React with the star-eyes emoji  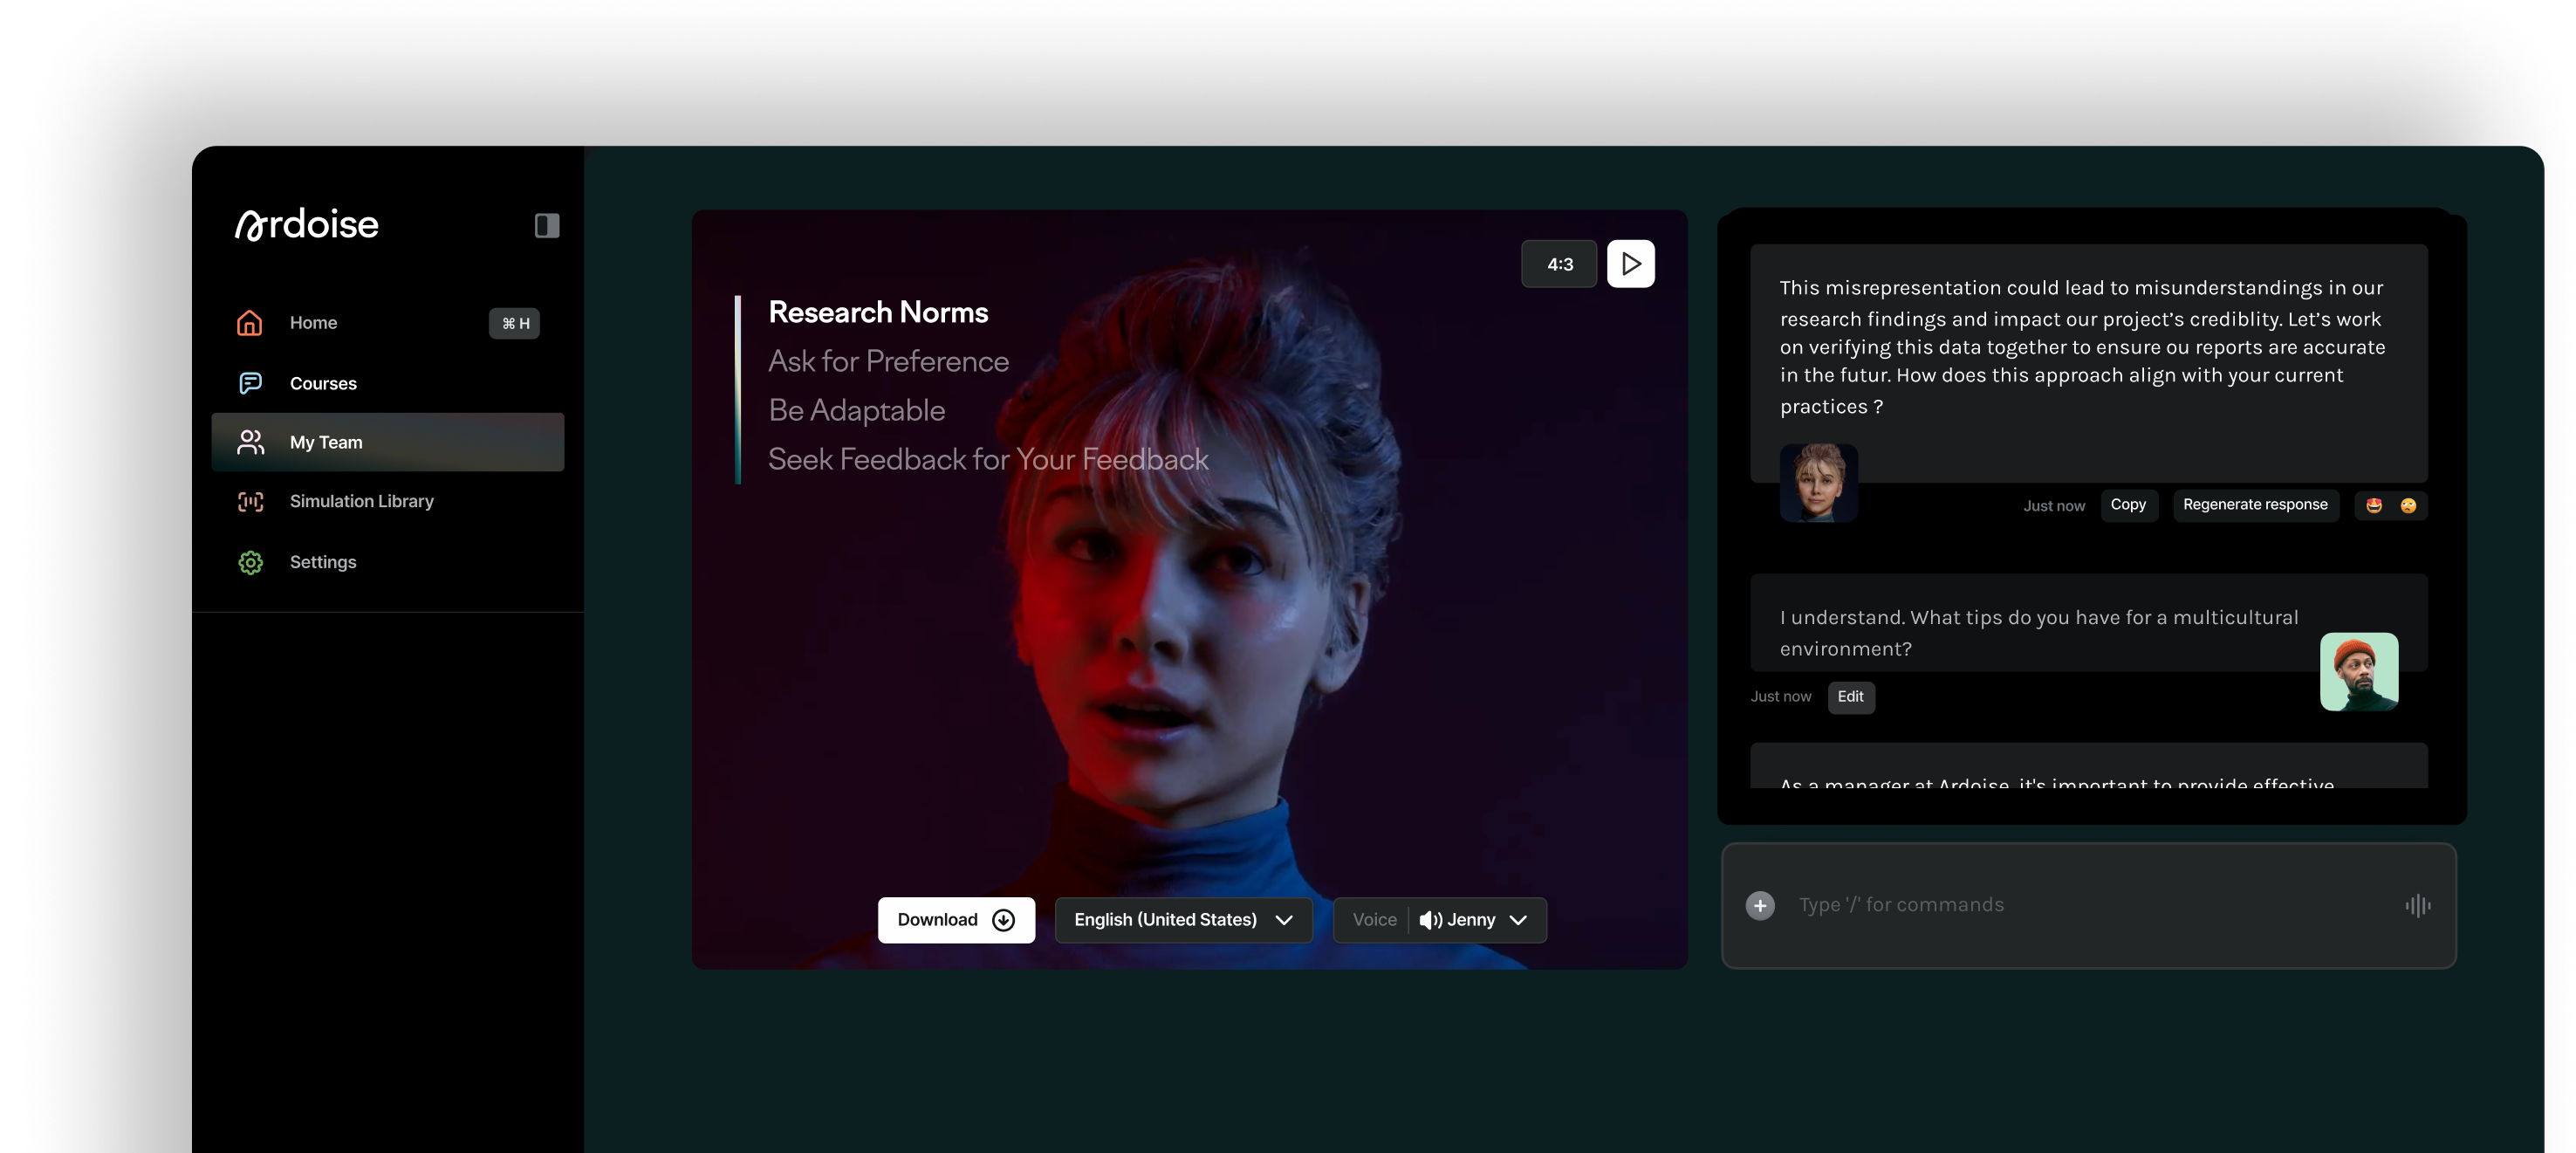(2374, 506)
